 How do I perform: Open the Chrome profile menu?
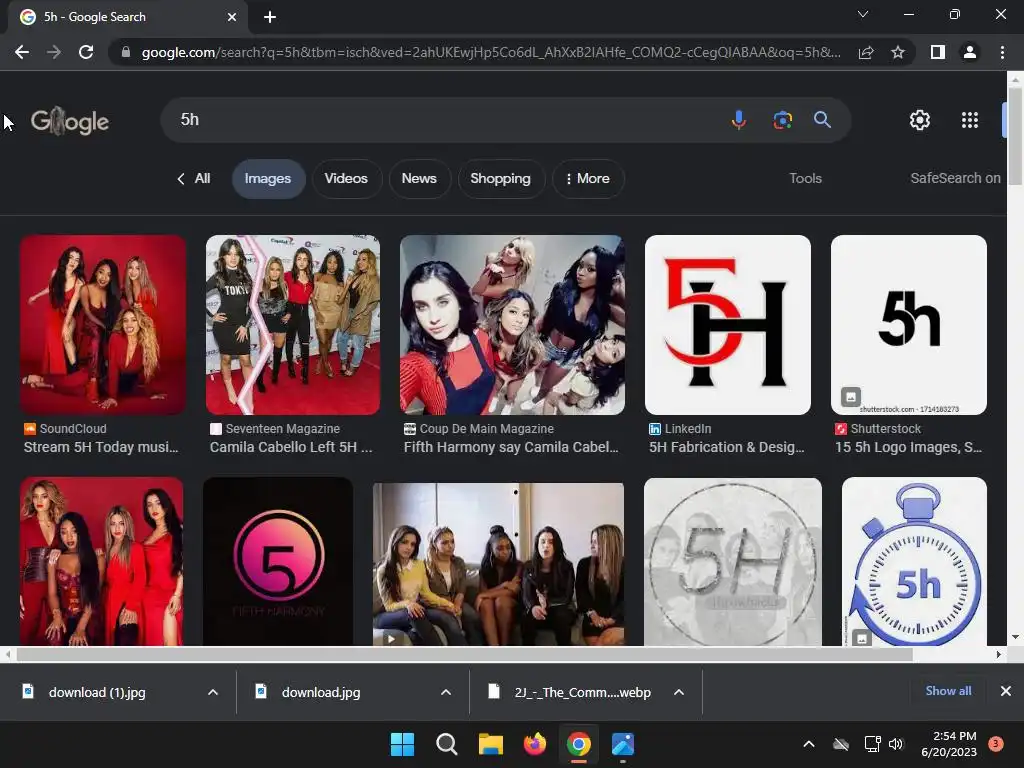tap(970, 52)
